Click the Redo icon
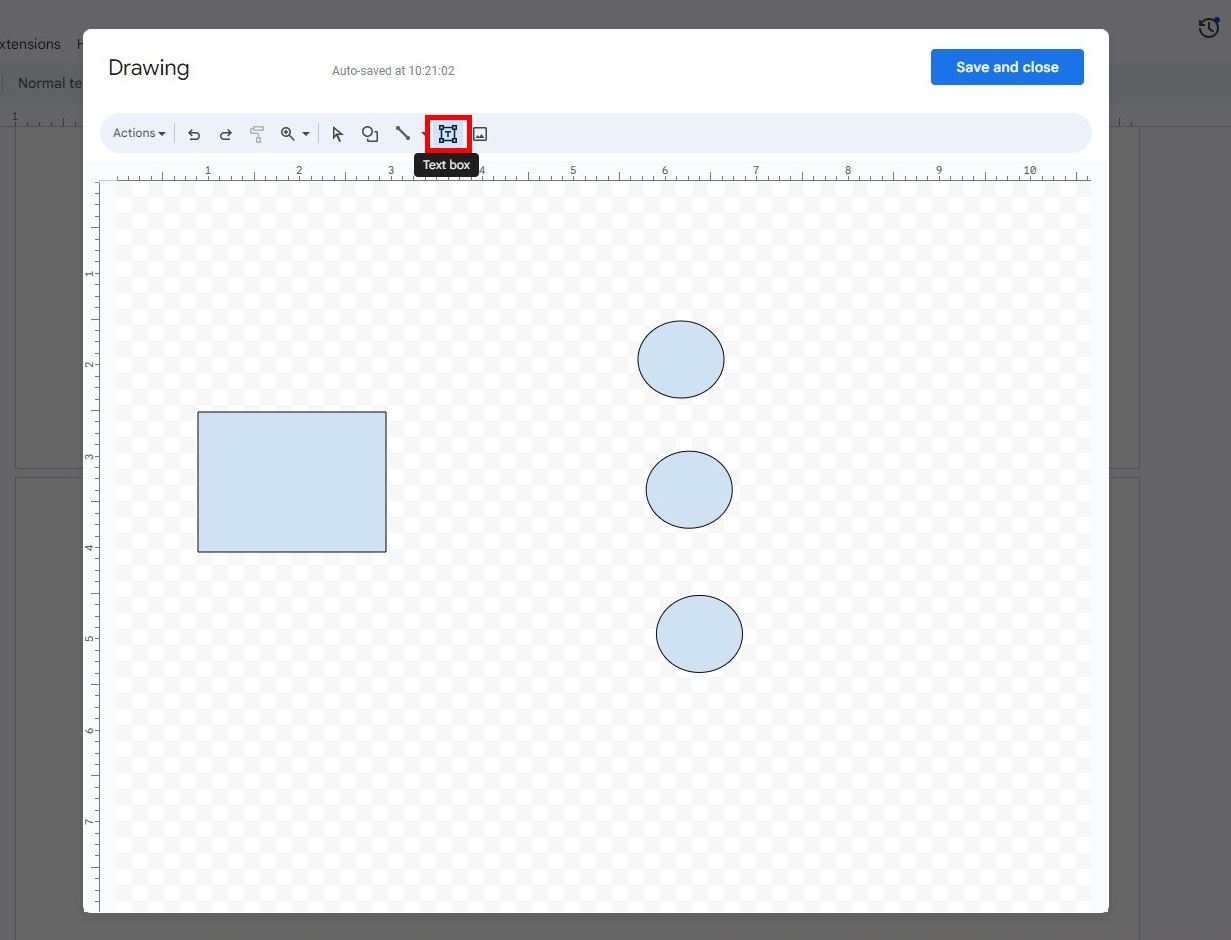This screenshot has height=940, width=1231. pos(226,133)
